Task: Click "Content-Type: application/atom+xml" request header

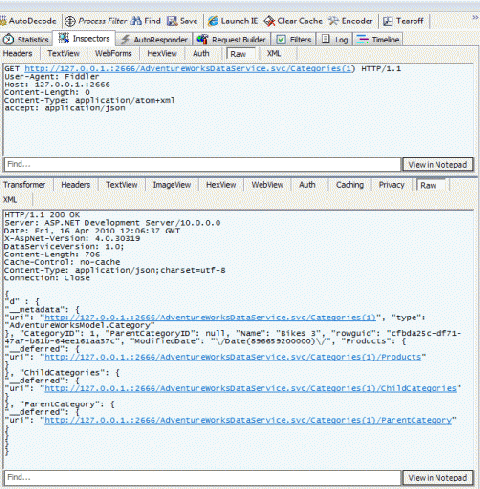Action: 89,100
